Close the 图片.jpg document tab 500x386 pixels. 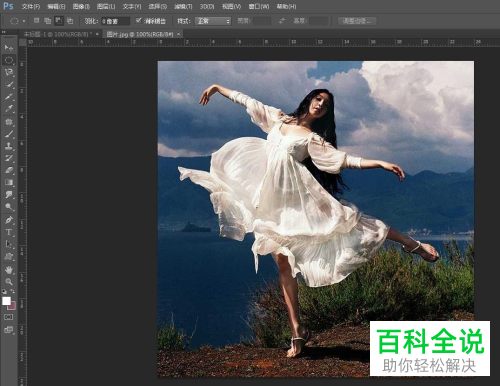point(179,34)
